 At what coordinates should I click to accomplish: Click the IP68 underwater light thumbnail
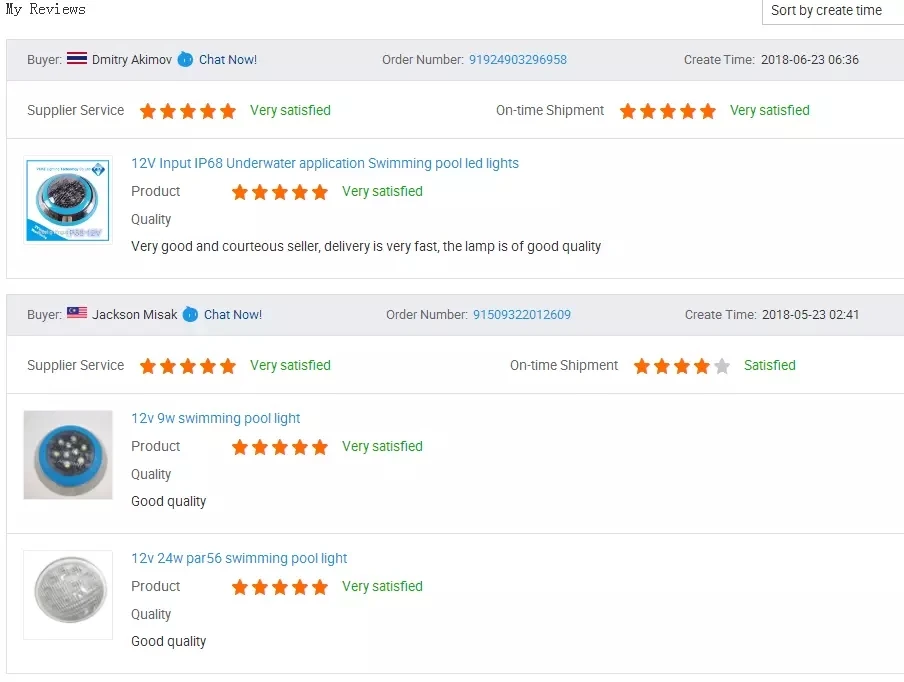click(x=68, y=200)
